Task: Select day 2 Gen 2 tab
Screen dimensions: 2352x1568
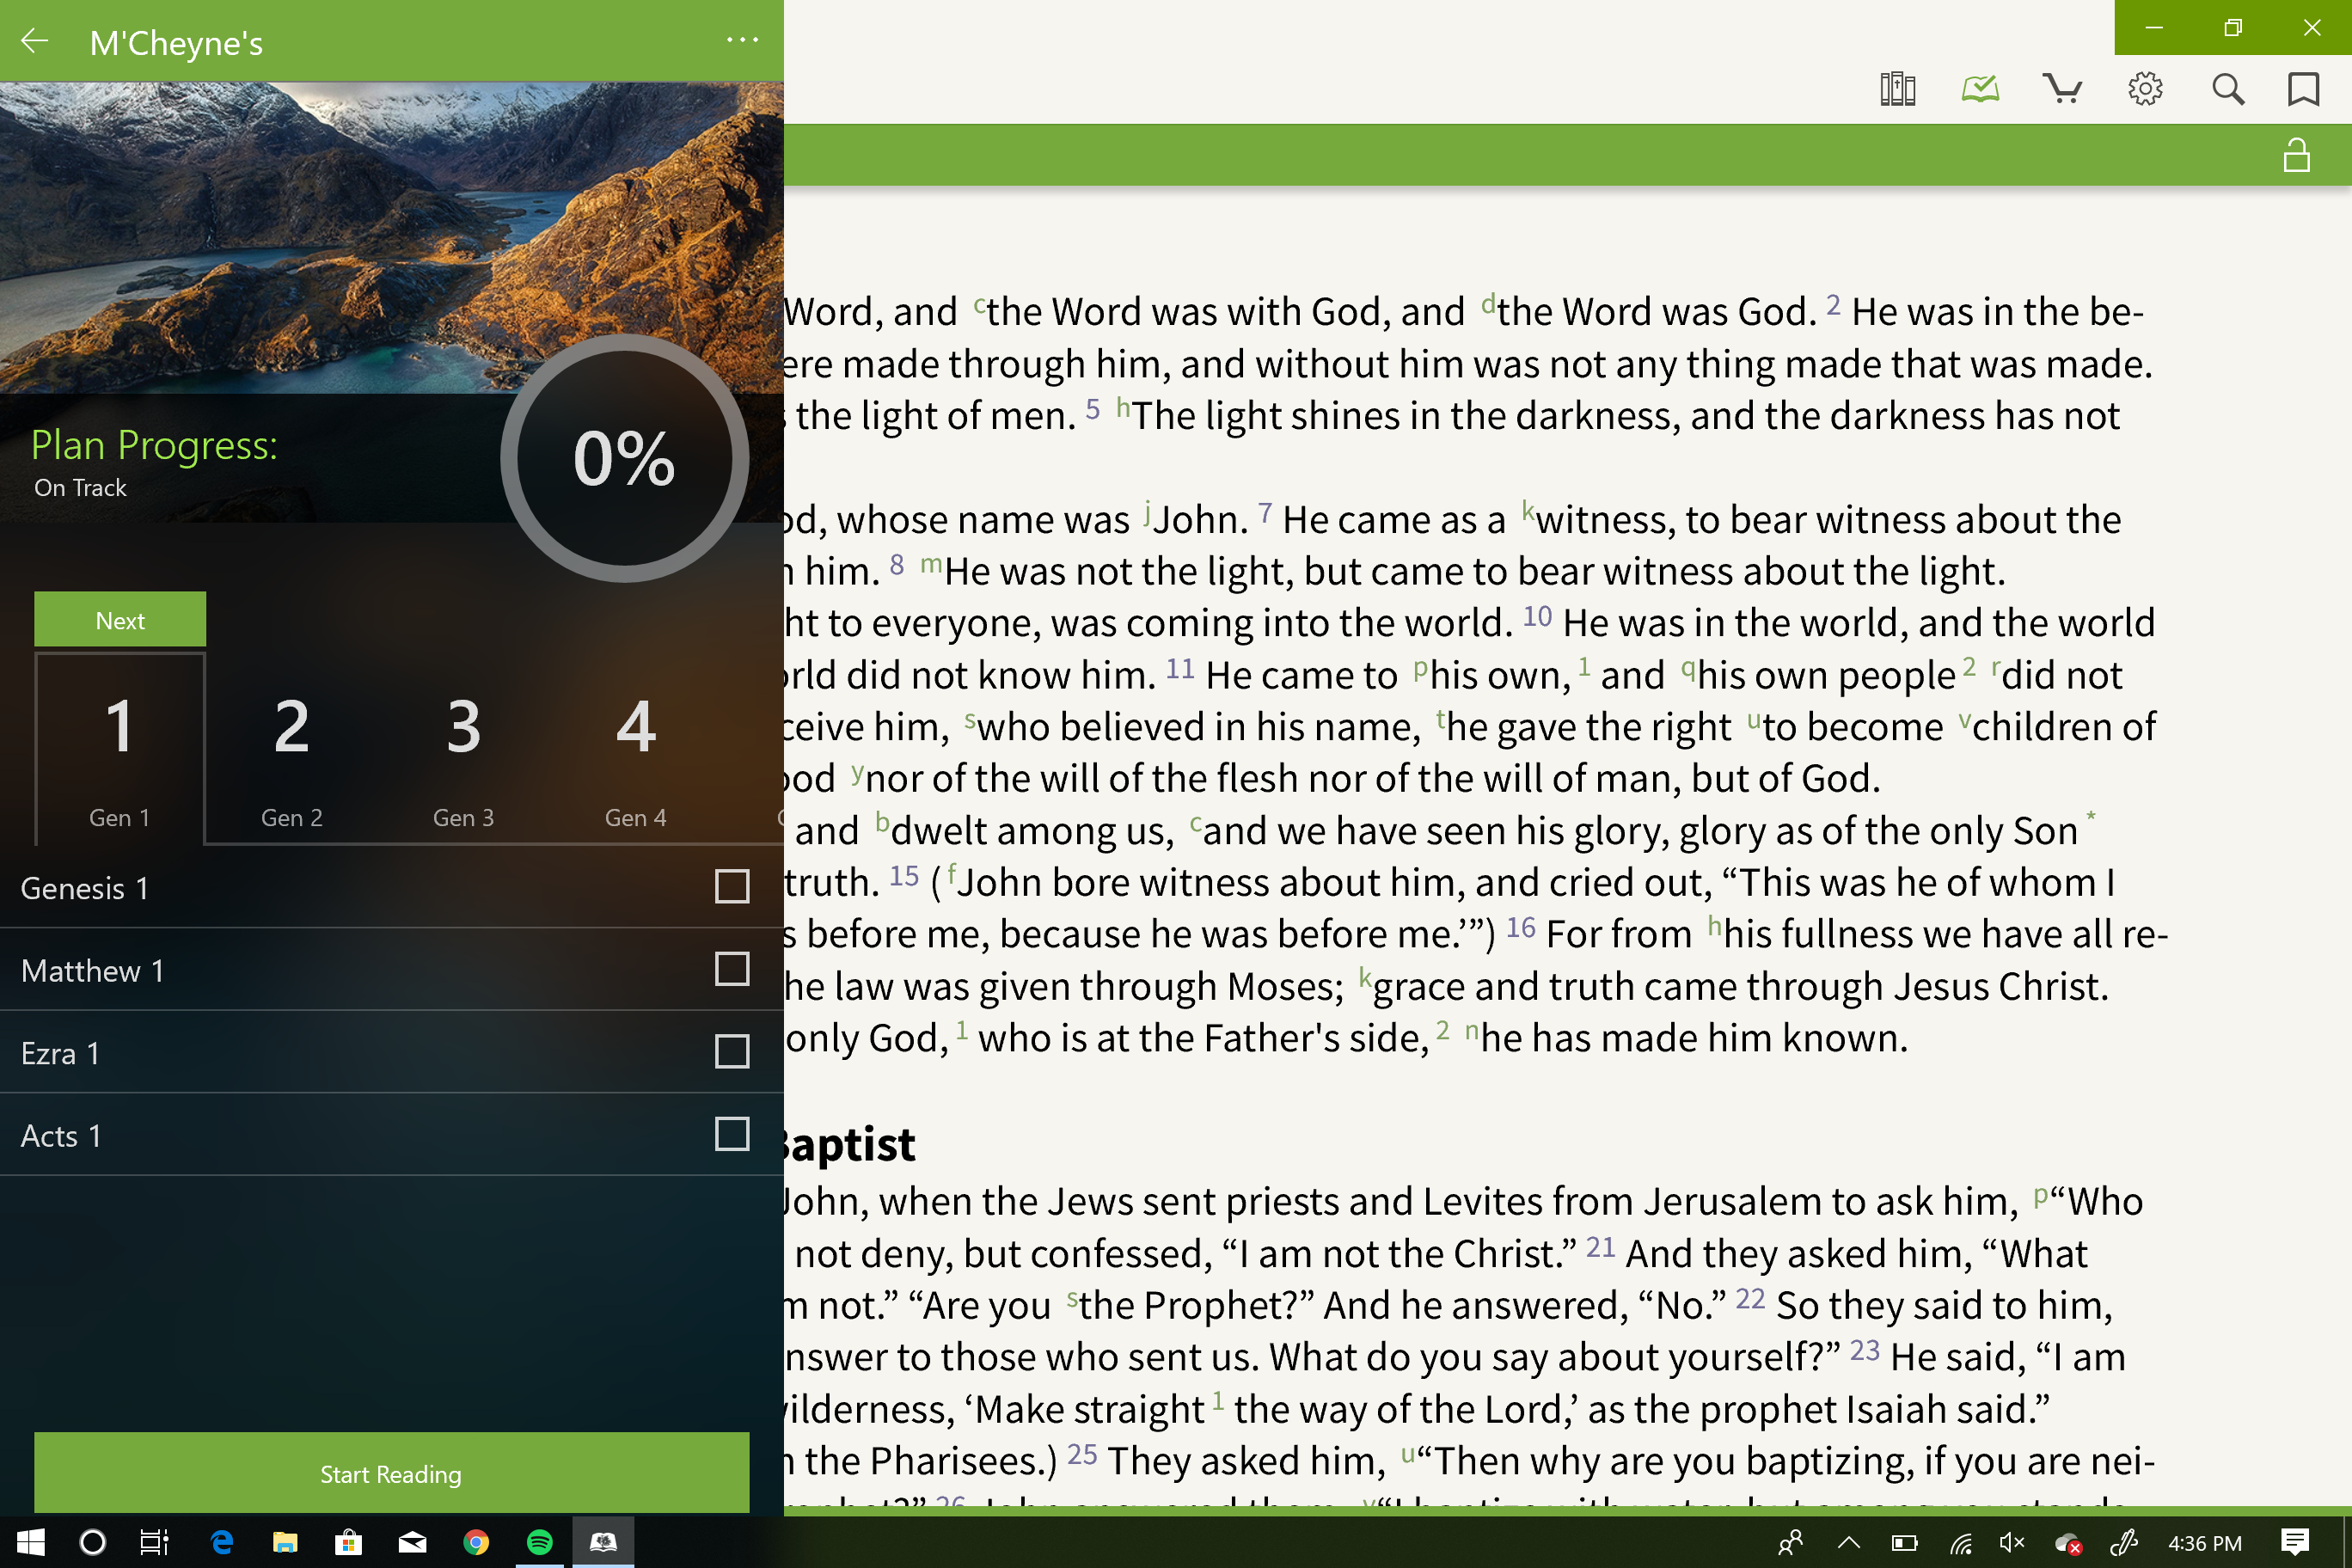Action: tap(292, 750)
